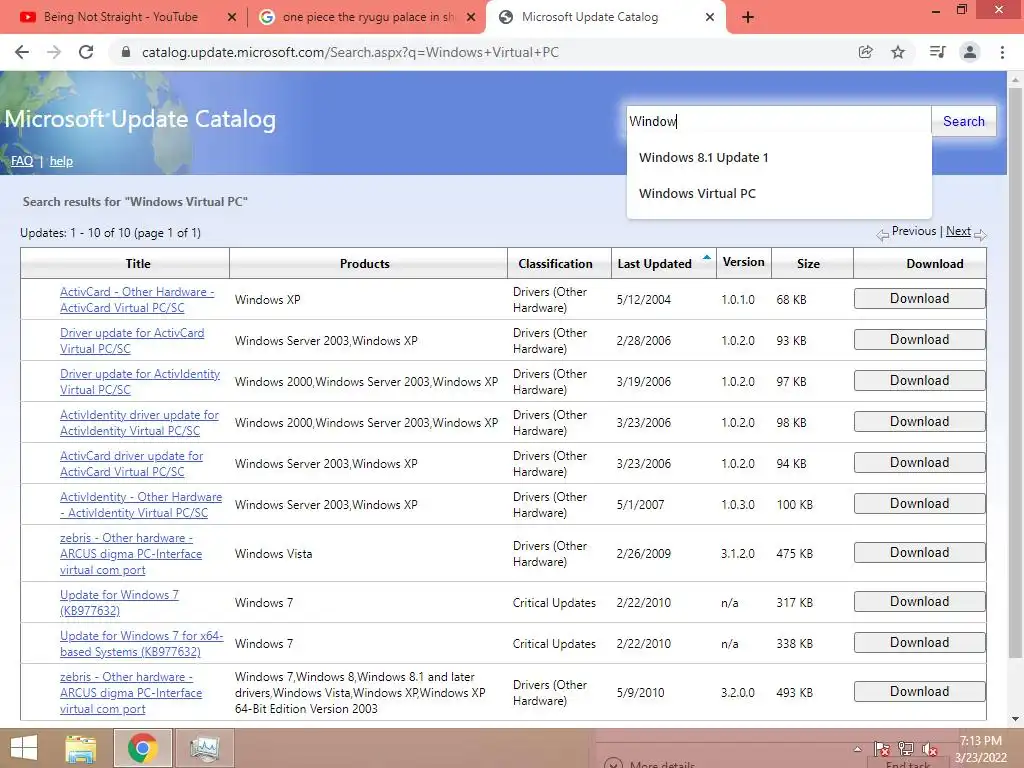Screen dimensions: 1024x768
Task: Switch to the Being Not Straight YouTube tab
Action: click(120, 17)
